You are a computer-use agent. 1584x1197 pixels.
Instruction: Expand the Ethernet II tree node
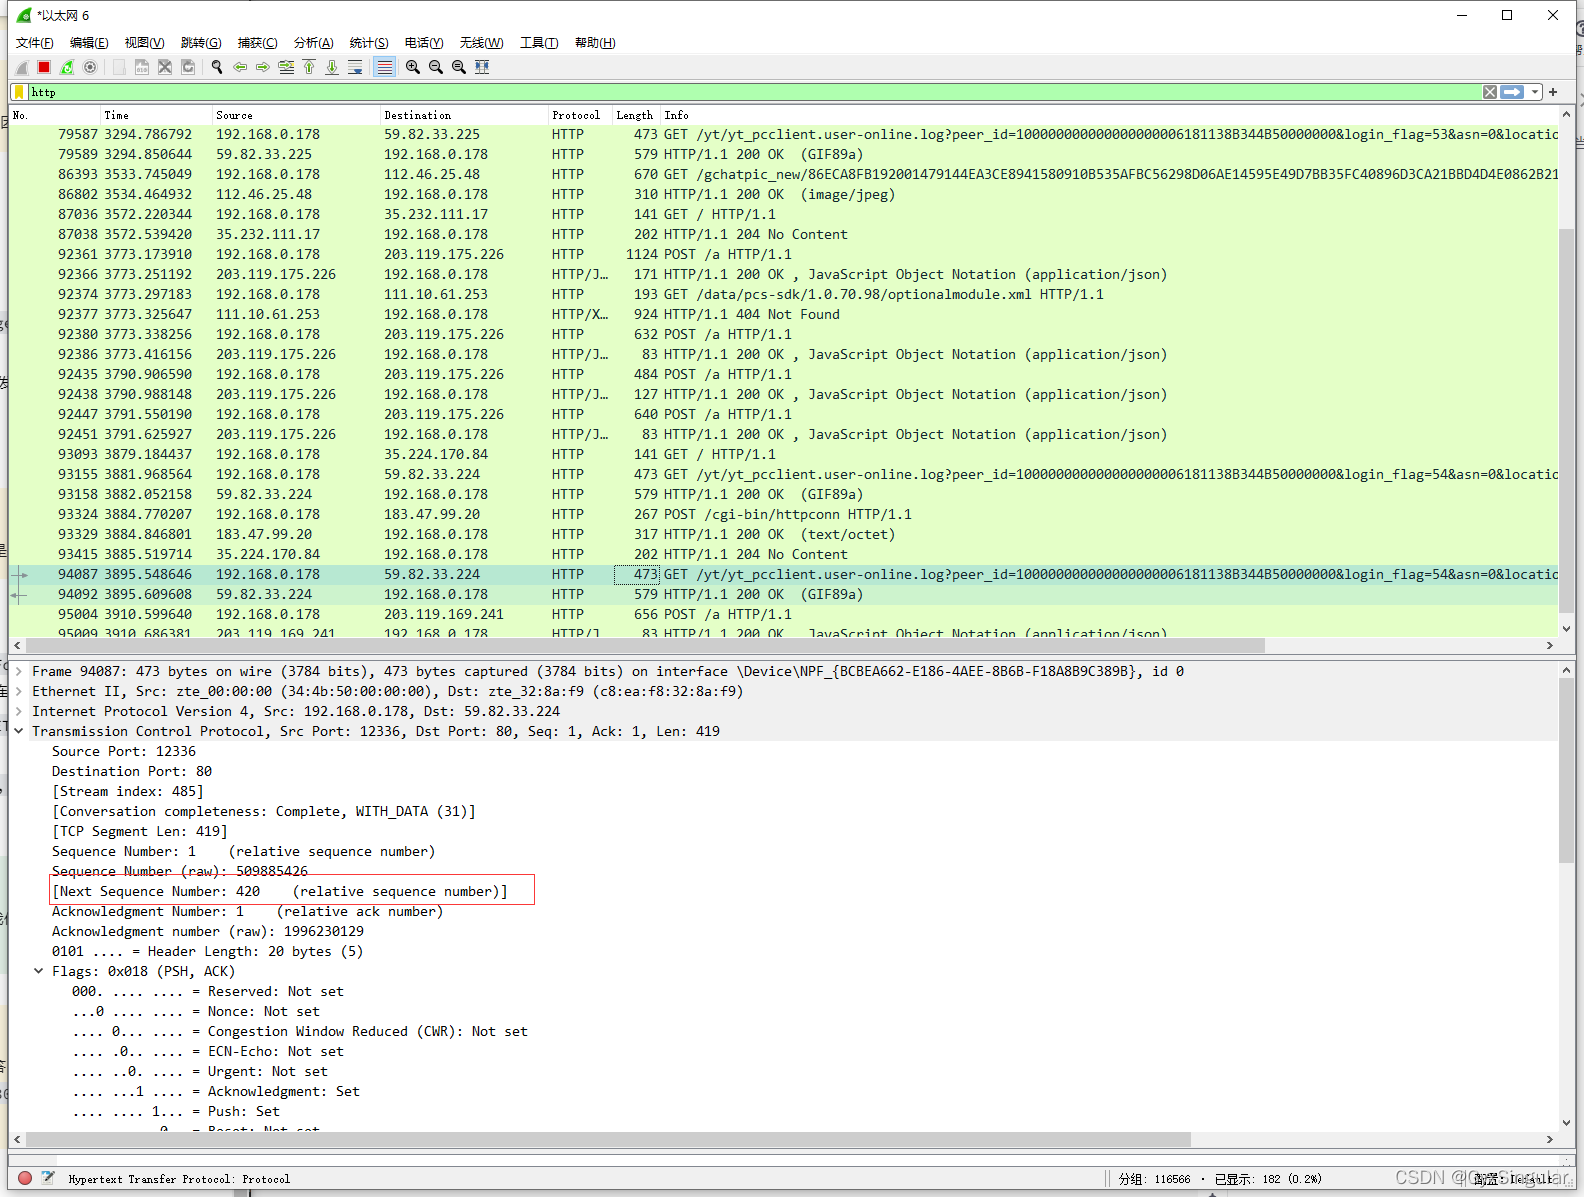click(19, 691)
